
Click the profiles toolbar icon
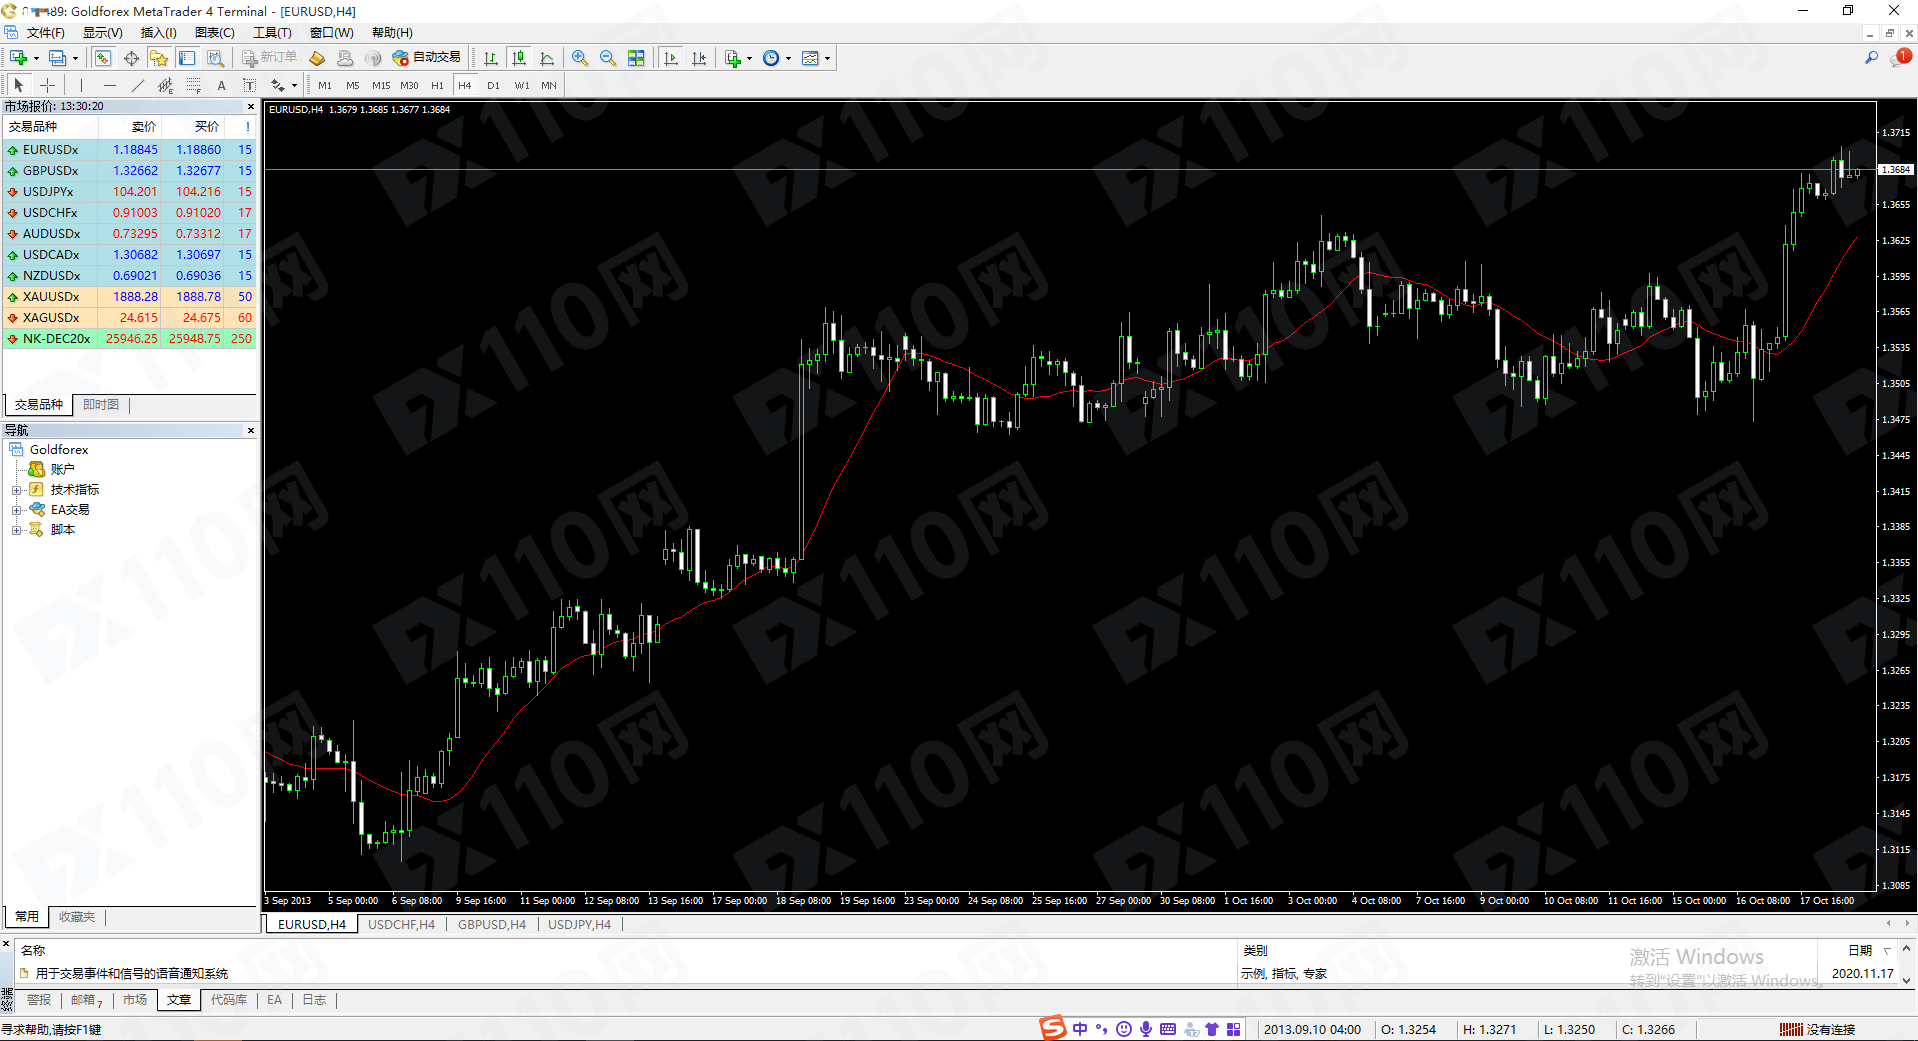click(57, 58)
